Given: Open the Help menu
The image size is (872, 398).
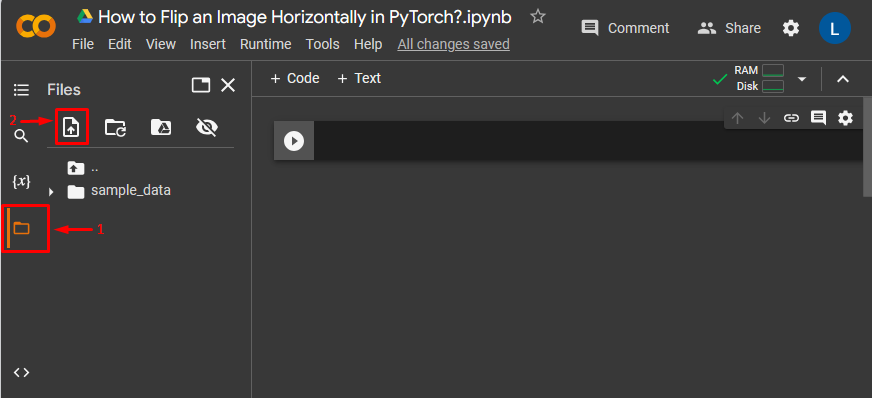Looking at the screenshot, I should coord(368,44).
